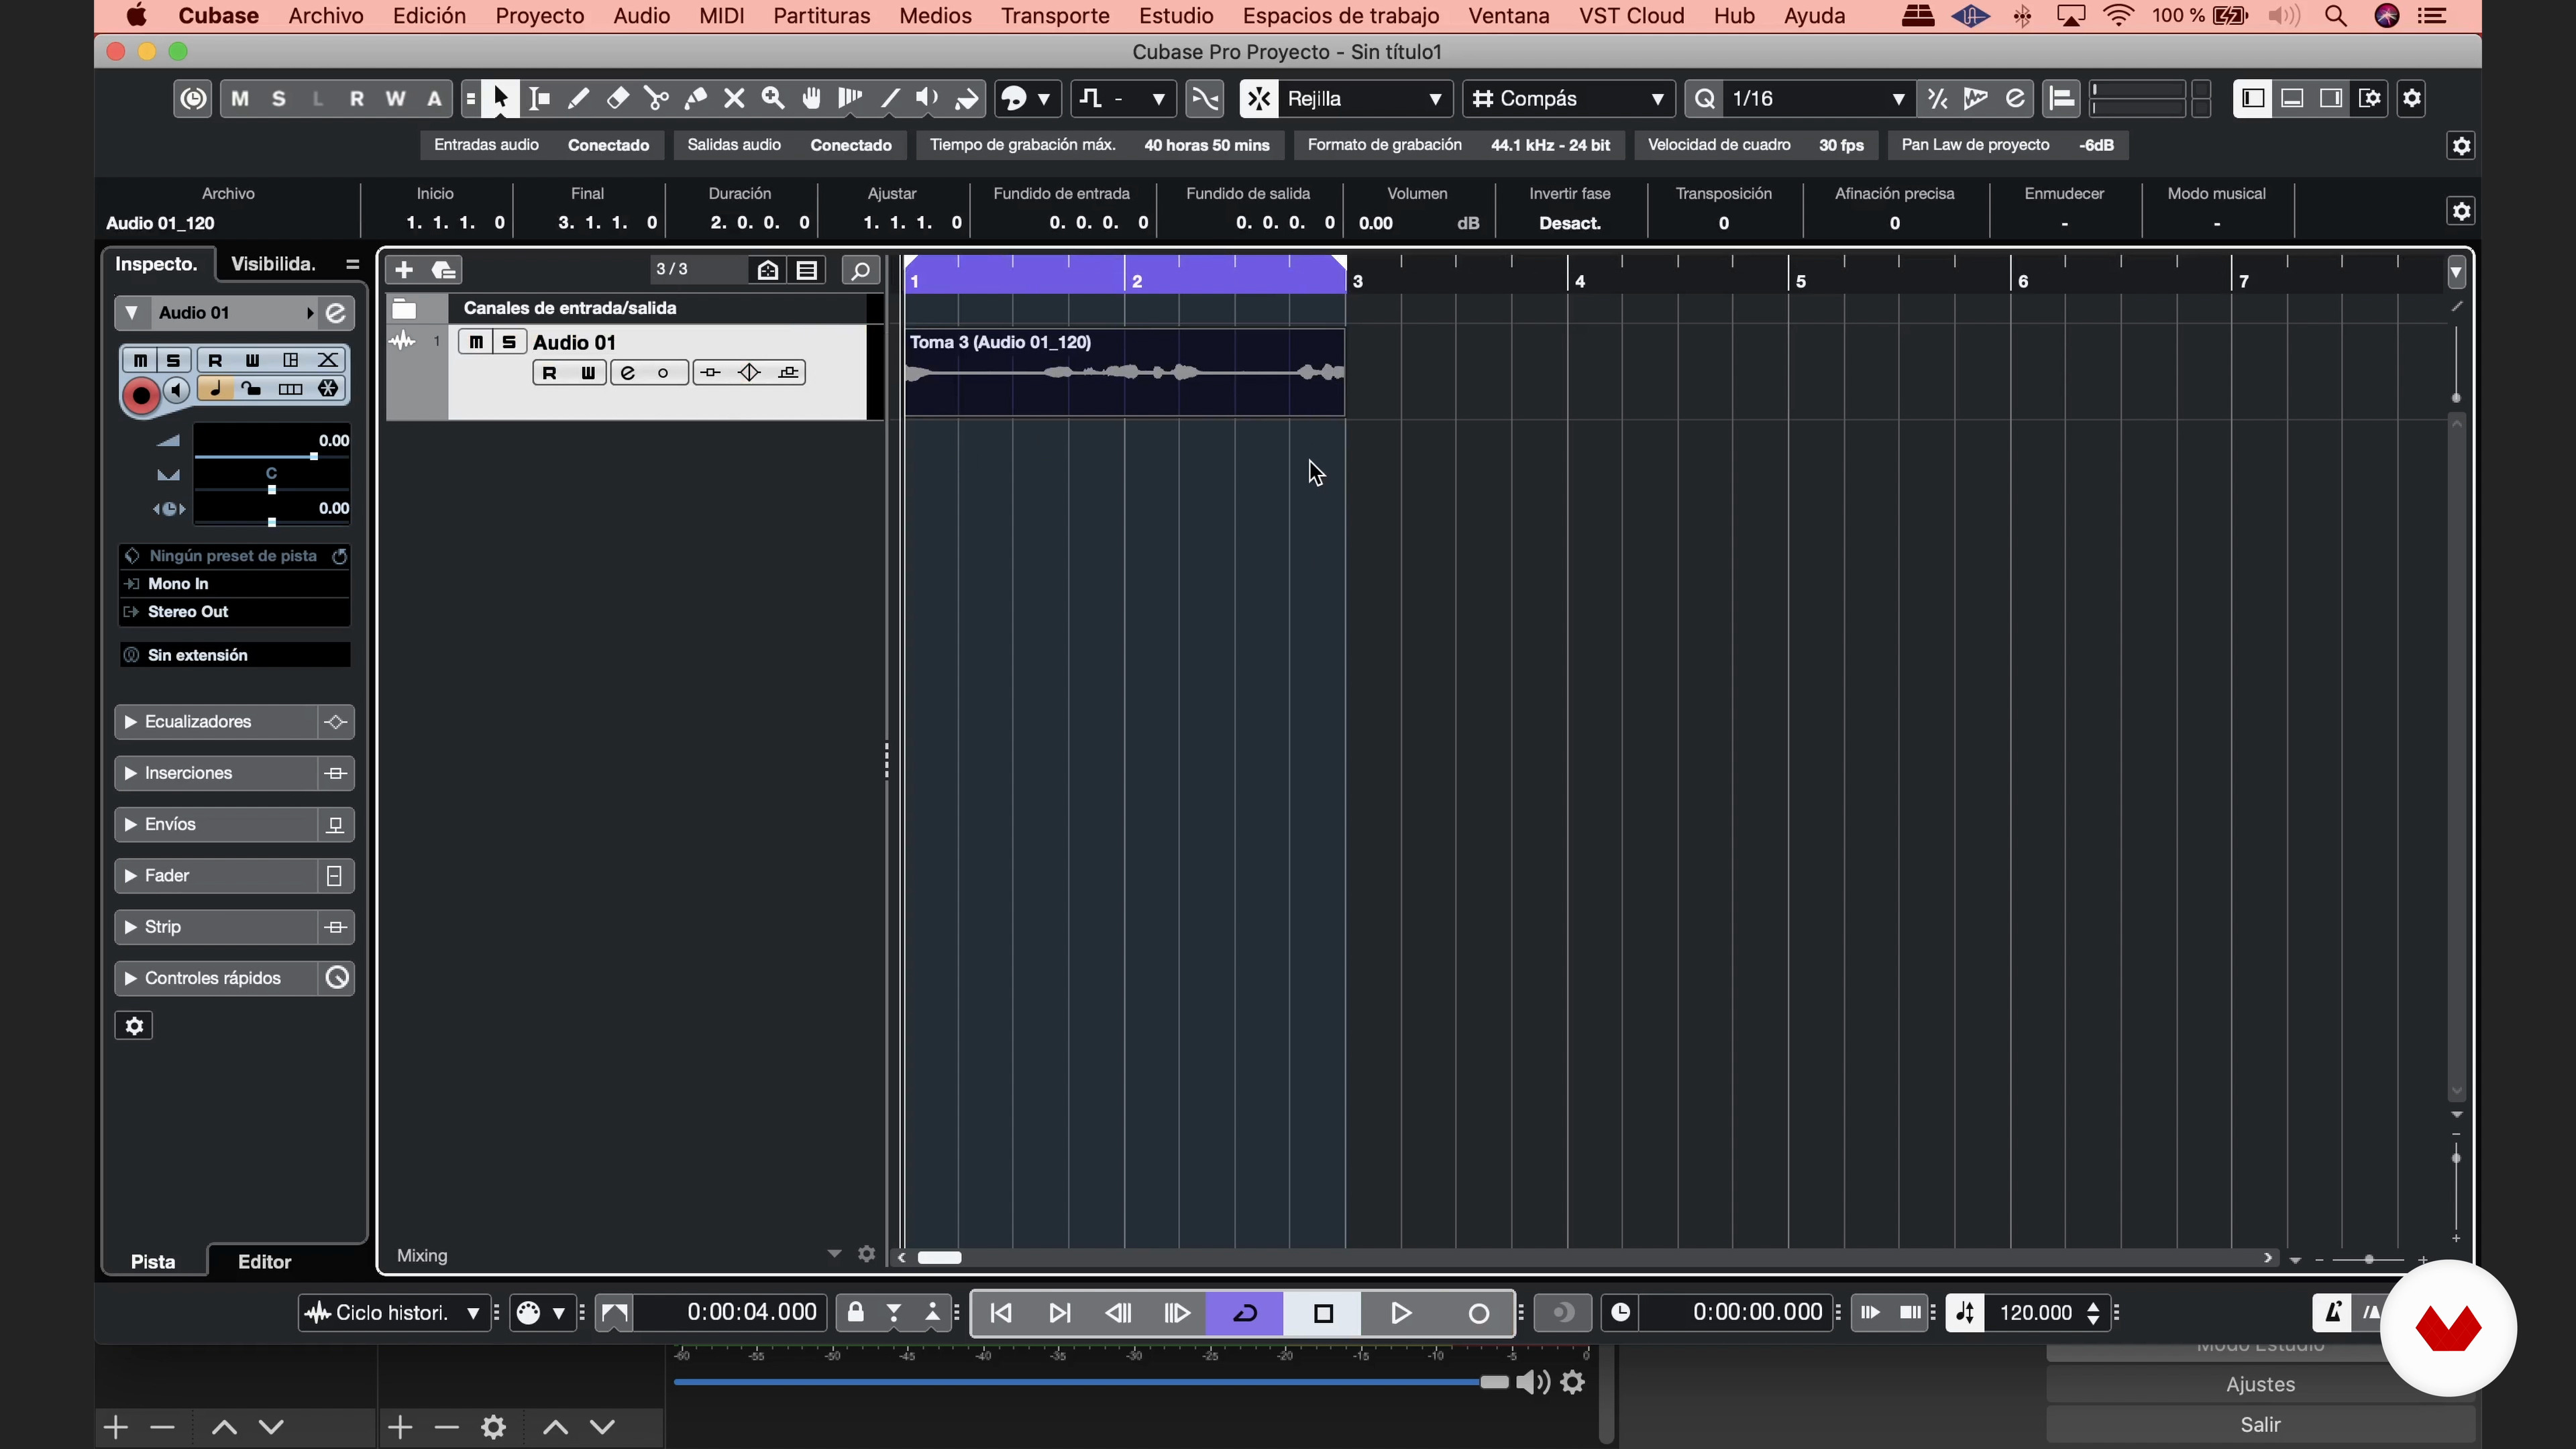Open the track search magnifier

(860, 270)
